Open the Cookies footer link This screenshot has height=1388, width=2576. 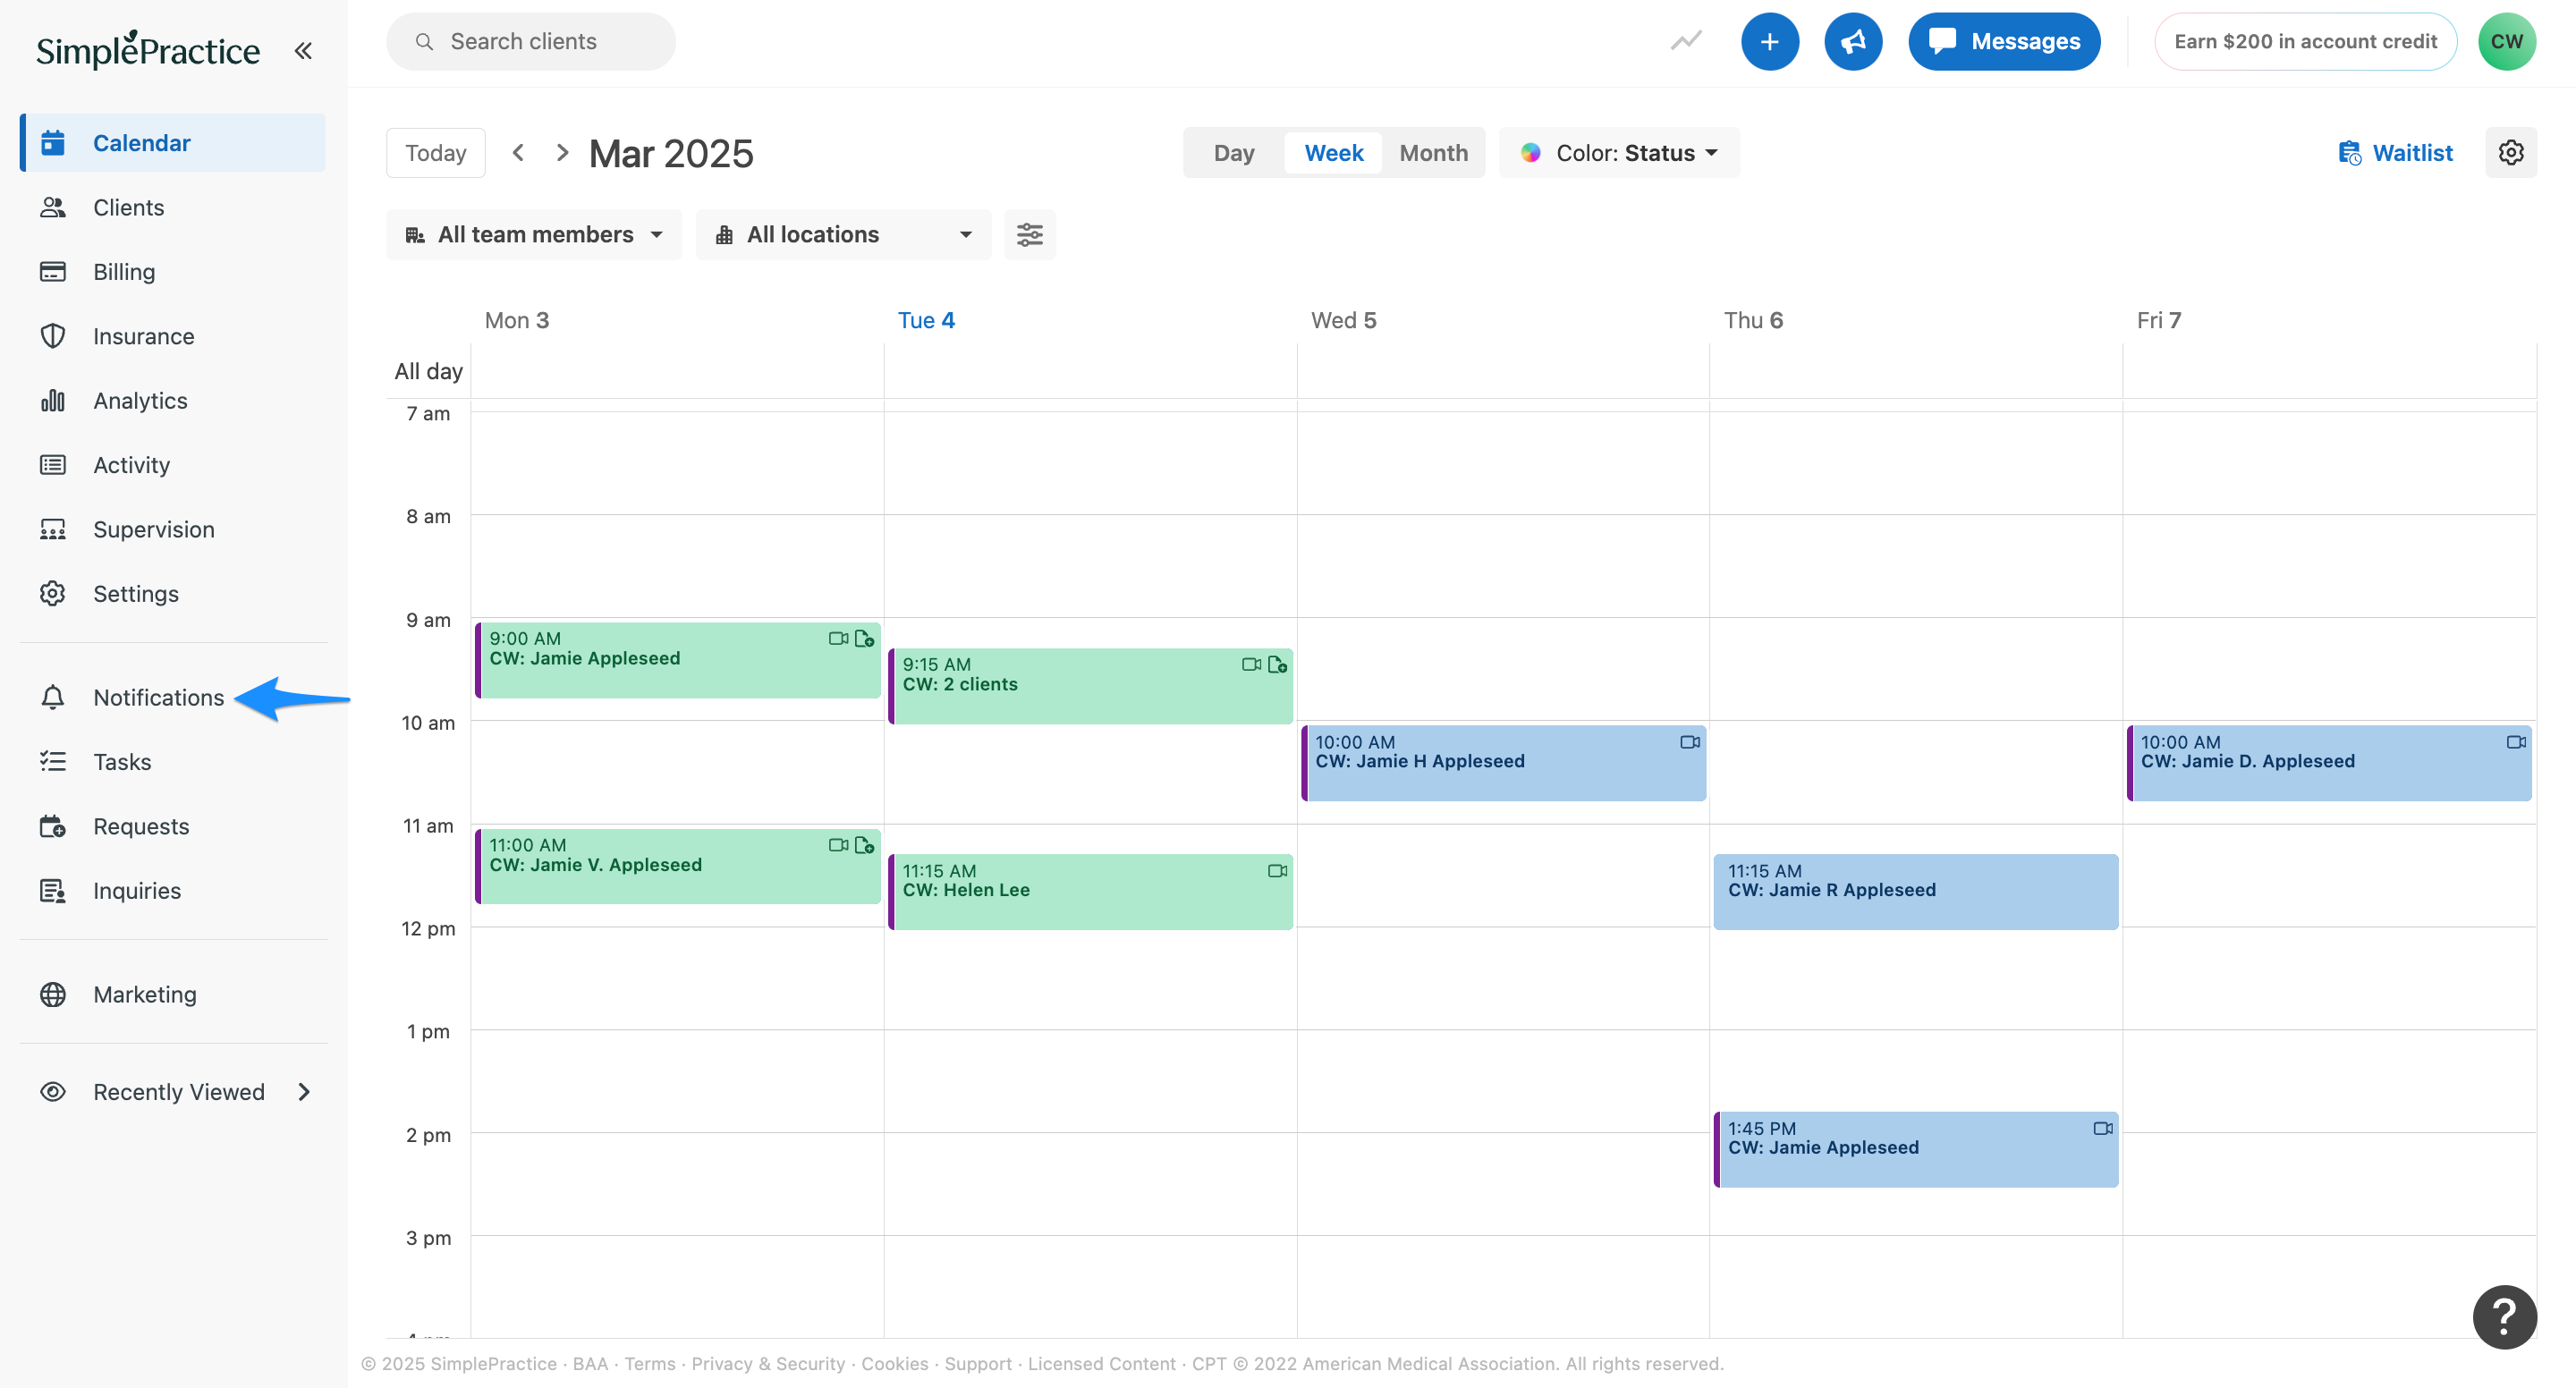coord(894,1364)
